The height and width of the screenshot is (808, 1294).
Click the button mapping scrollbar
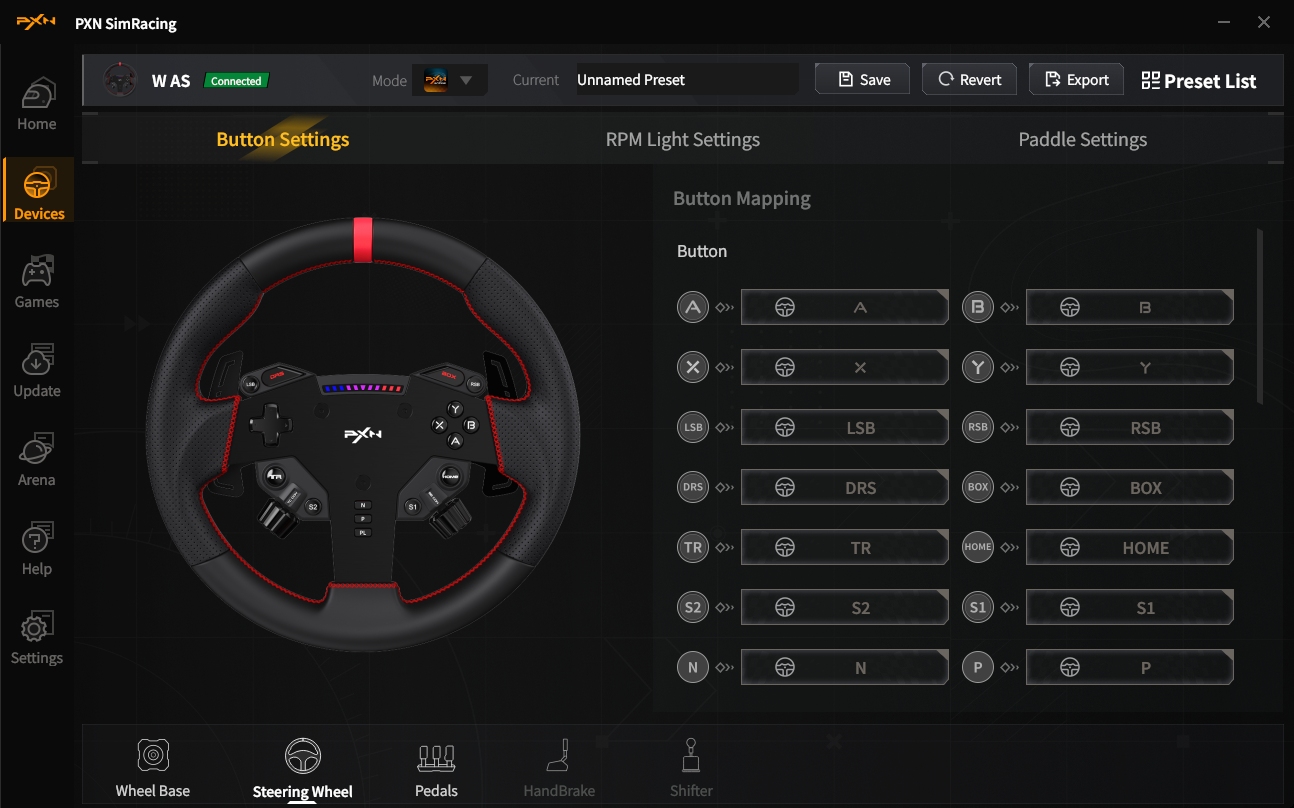1259,316
